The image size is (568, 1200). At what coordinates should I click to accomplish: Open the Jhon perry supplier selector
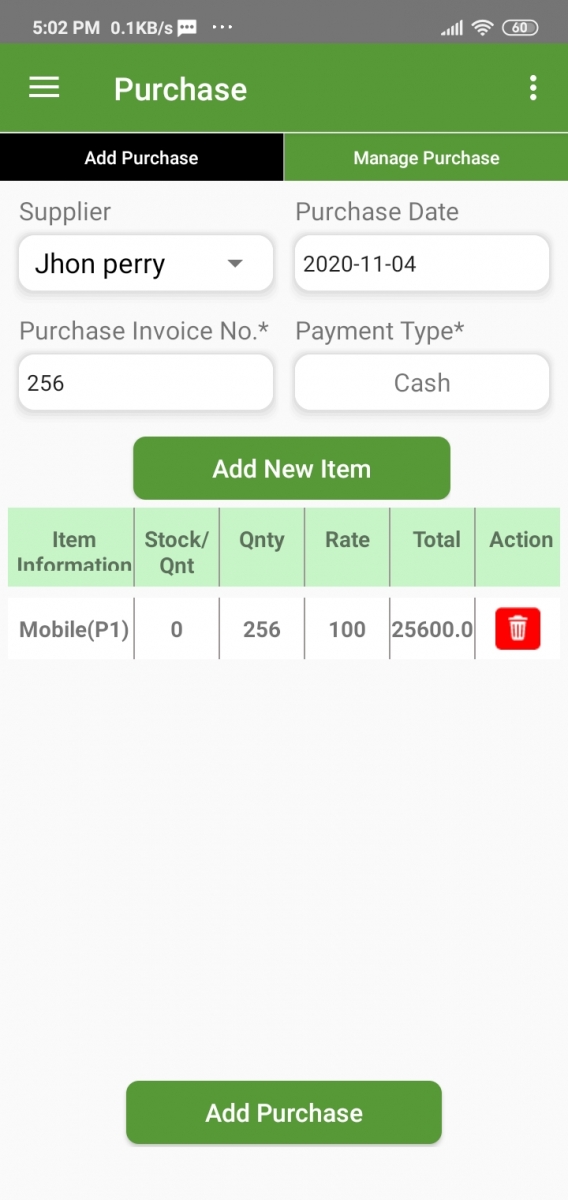[x=146, y=264]
